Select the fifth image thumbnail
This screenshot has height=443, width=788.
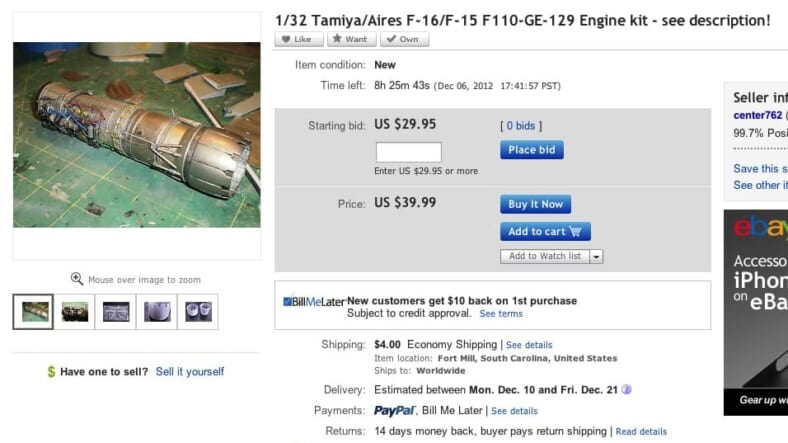198,312
